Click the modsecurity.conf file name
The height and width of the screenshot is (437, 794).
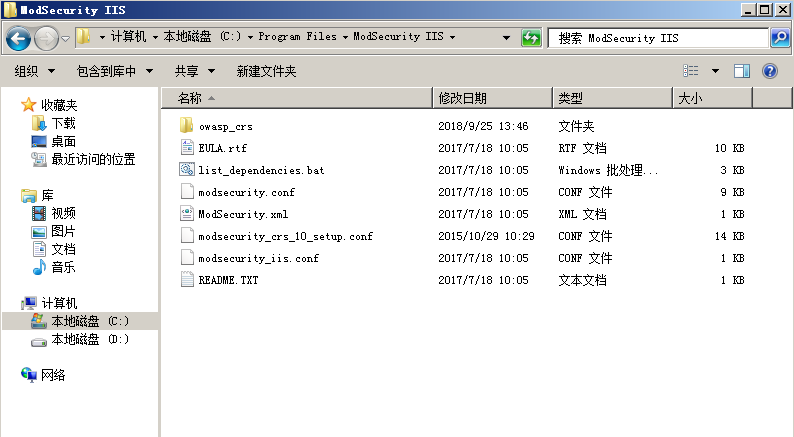[247, 192]
